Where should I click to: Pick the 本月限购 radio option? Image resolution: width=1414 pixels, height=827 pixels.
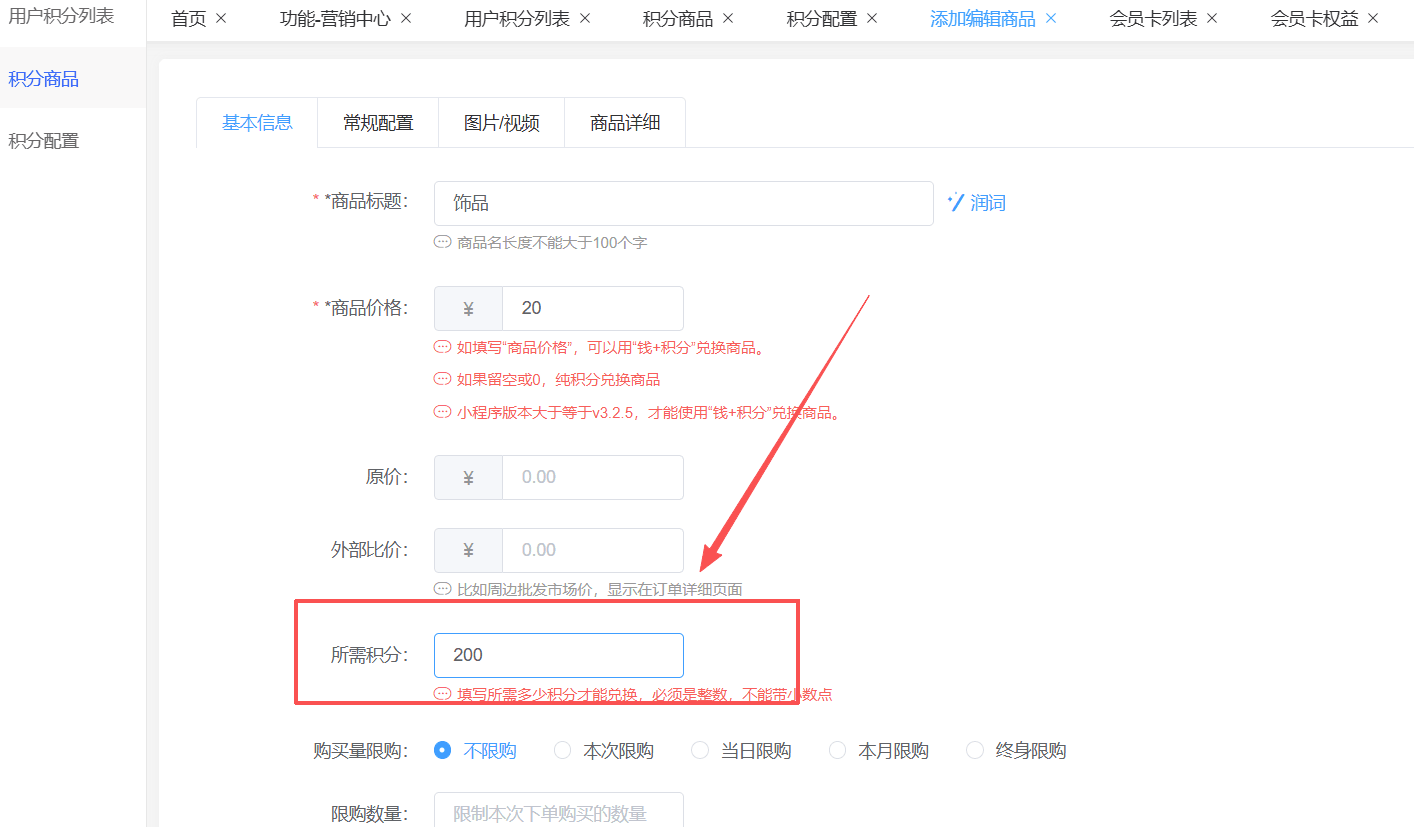[838, 750]
